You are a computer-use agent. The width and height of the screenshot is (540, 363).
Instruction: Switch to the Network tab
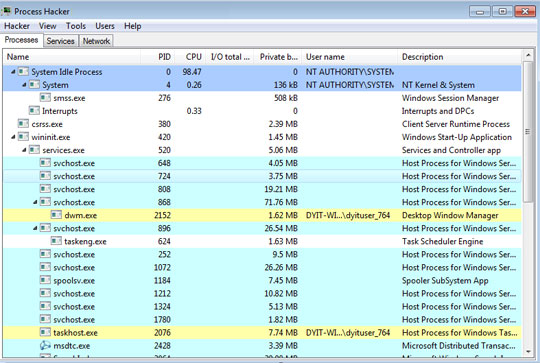tap(96, 41)
